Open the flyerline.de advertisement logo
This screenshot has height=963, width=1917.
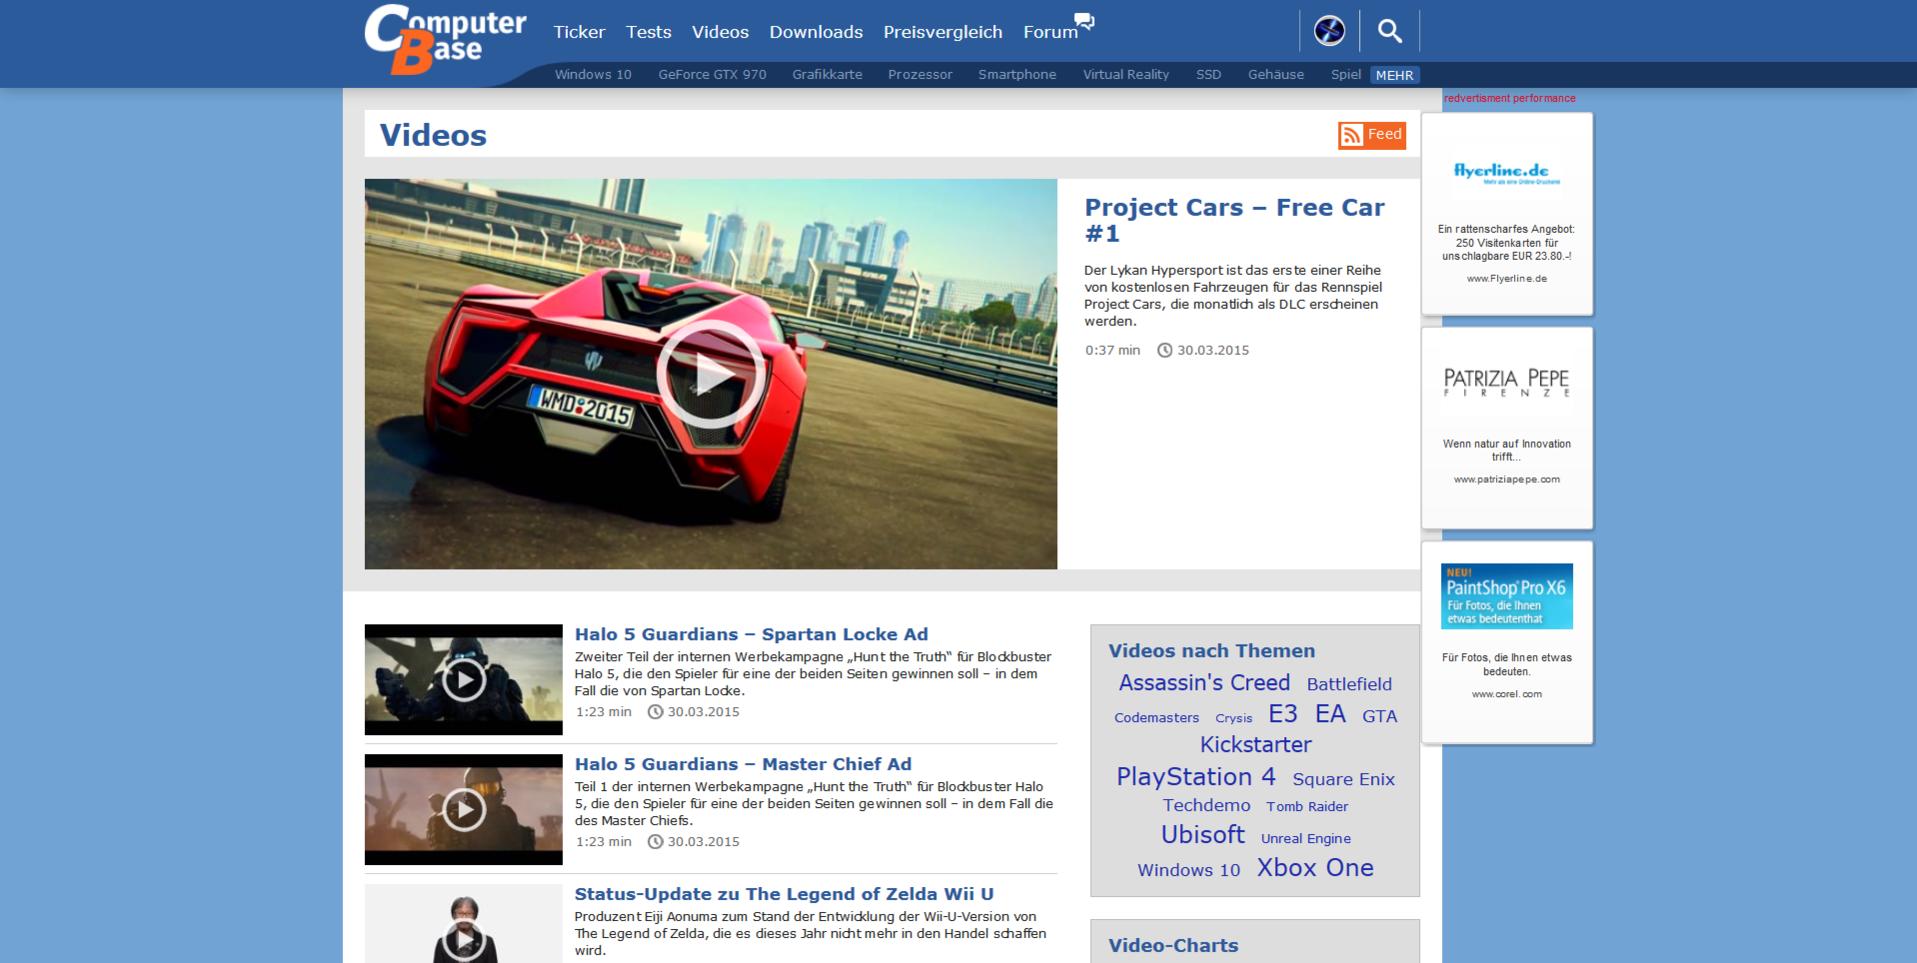tap(1507, 172)
